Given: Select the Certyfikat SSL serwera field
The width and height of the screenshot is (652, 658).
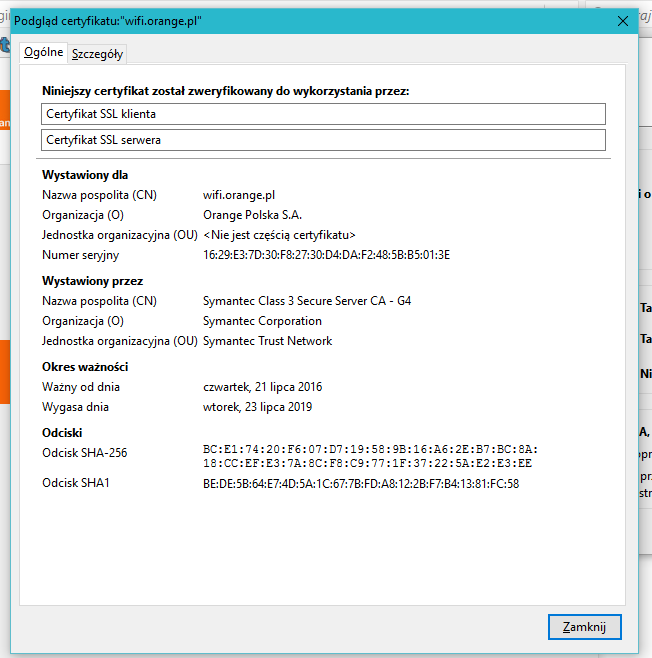Looking at the screenshot, I should point(323,140).
